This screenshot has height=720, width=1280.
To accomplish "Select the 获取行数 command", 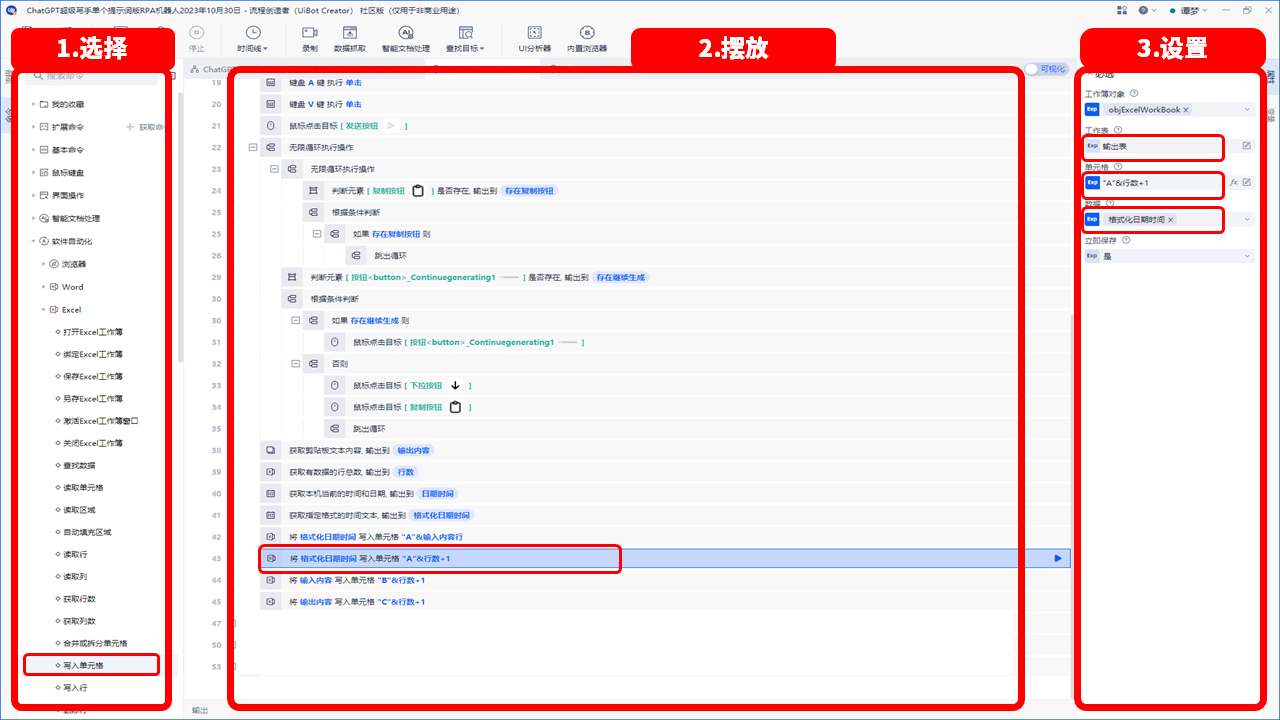I will coord(79,598).
